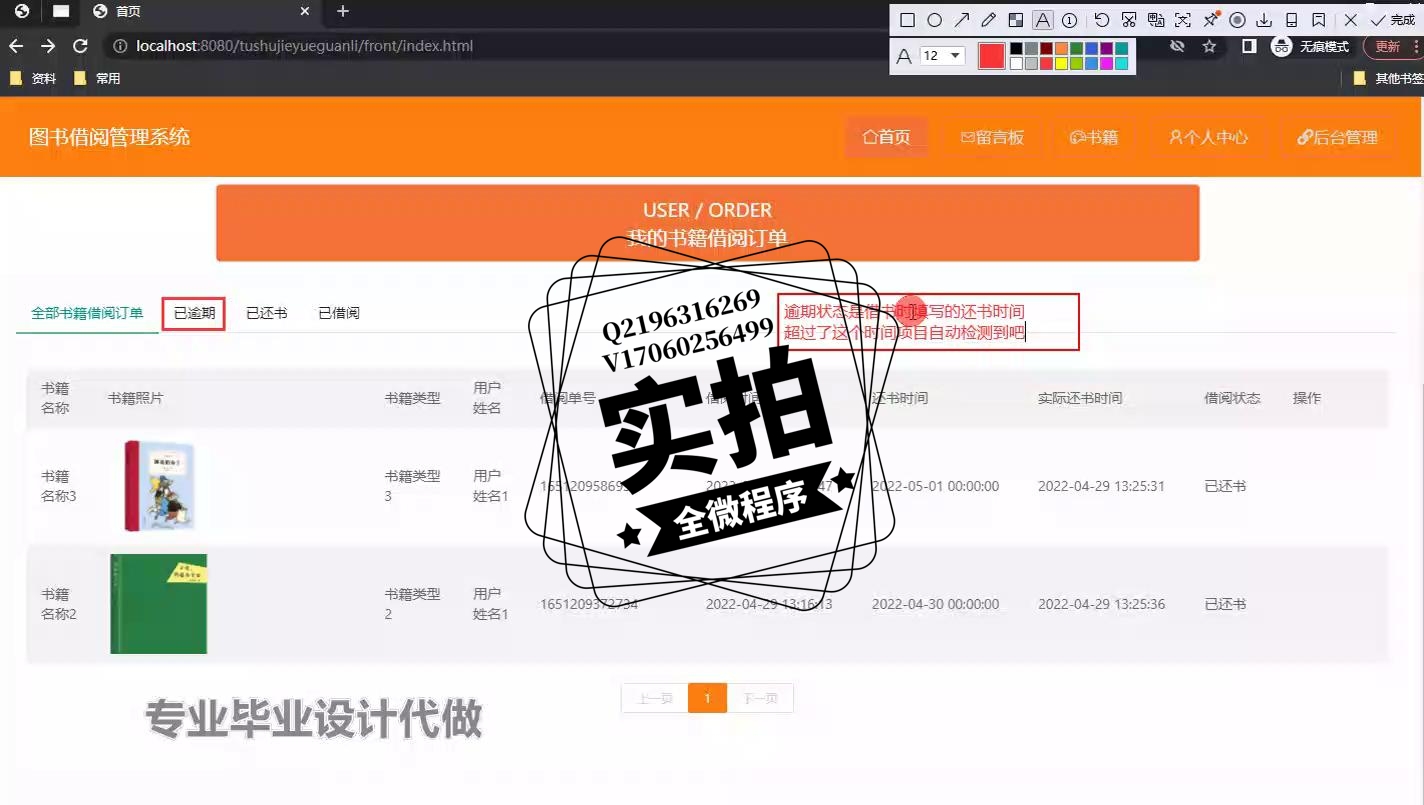Send screenshot to phone icon
The image size is (1424, 805).
1291,20
